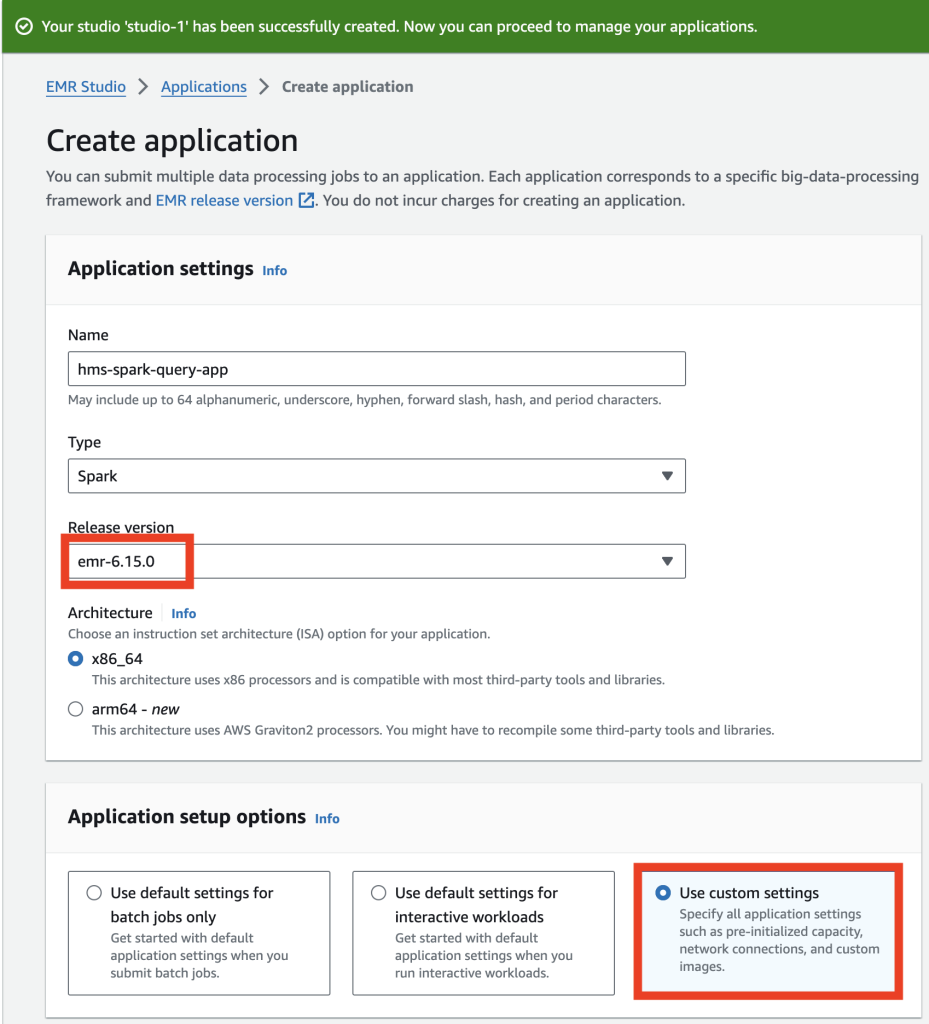The image size is (929, 1024).
Task: Click the Create application page heading
Action: pos(172,140)
